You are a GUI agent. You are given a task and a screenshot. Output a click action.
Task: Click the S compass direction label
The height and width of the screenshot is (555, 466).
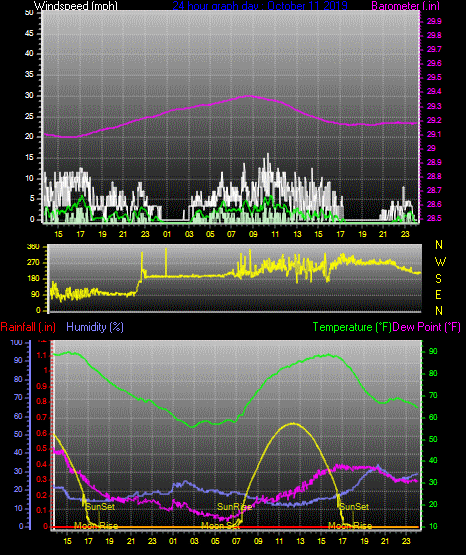[438, 279]
